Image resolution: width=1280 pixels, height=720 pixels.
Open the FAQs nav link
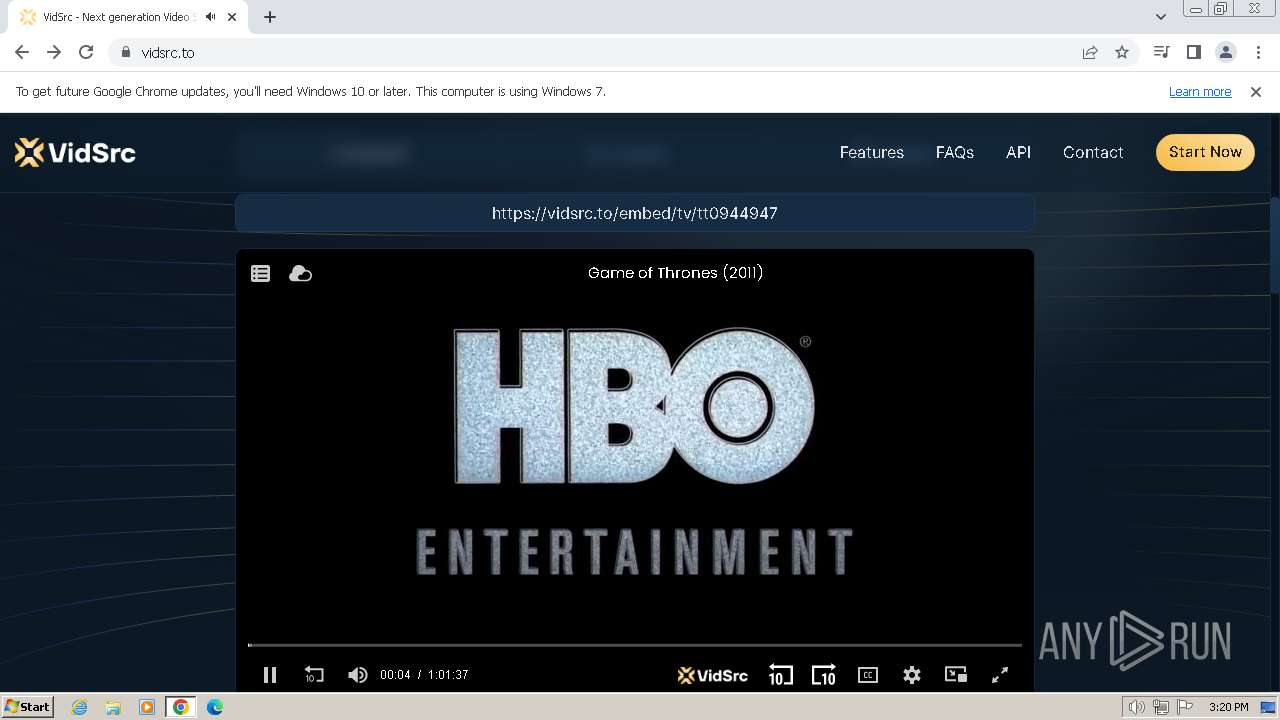(x=954, y=152)
